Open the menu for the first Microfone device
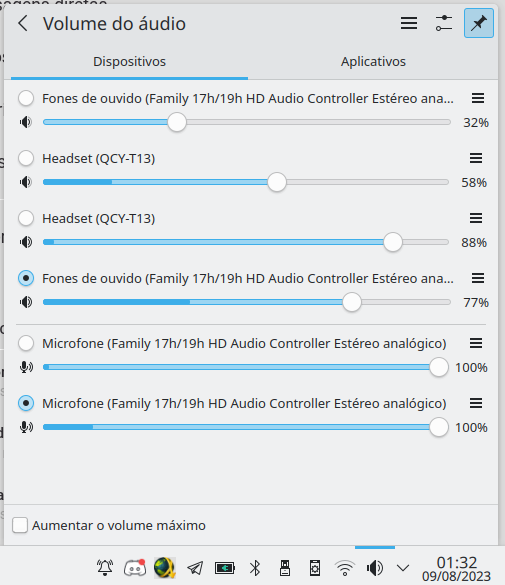 [x=476, y=343]
